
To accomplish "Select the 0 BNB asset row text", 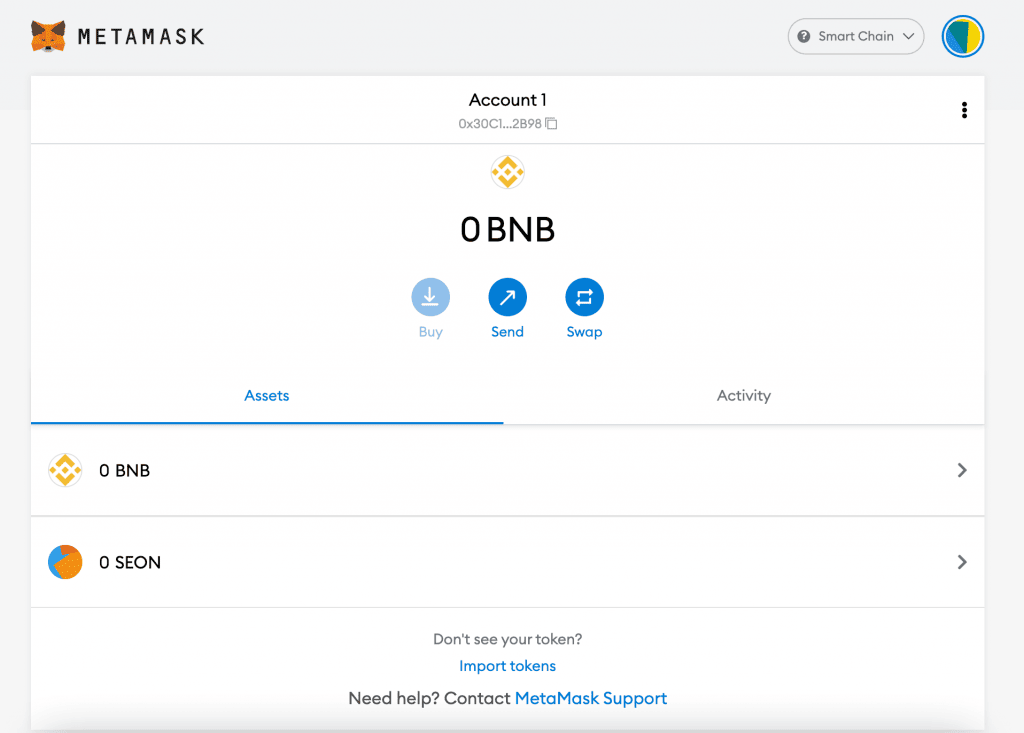I will click(x=125, y=470).
